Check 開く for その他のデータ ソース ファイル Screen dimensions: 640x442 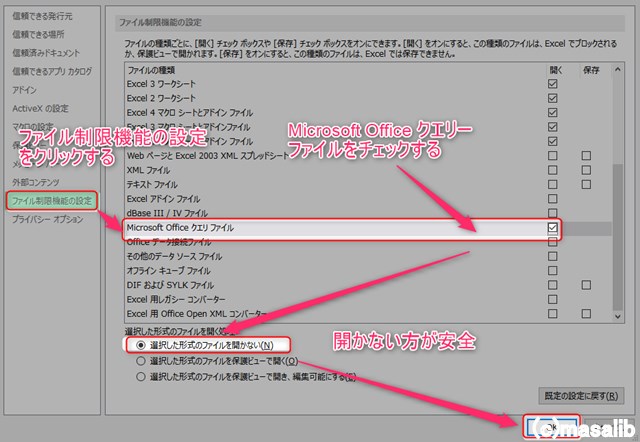[552, 256]
